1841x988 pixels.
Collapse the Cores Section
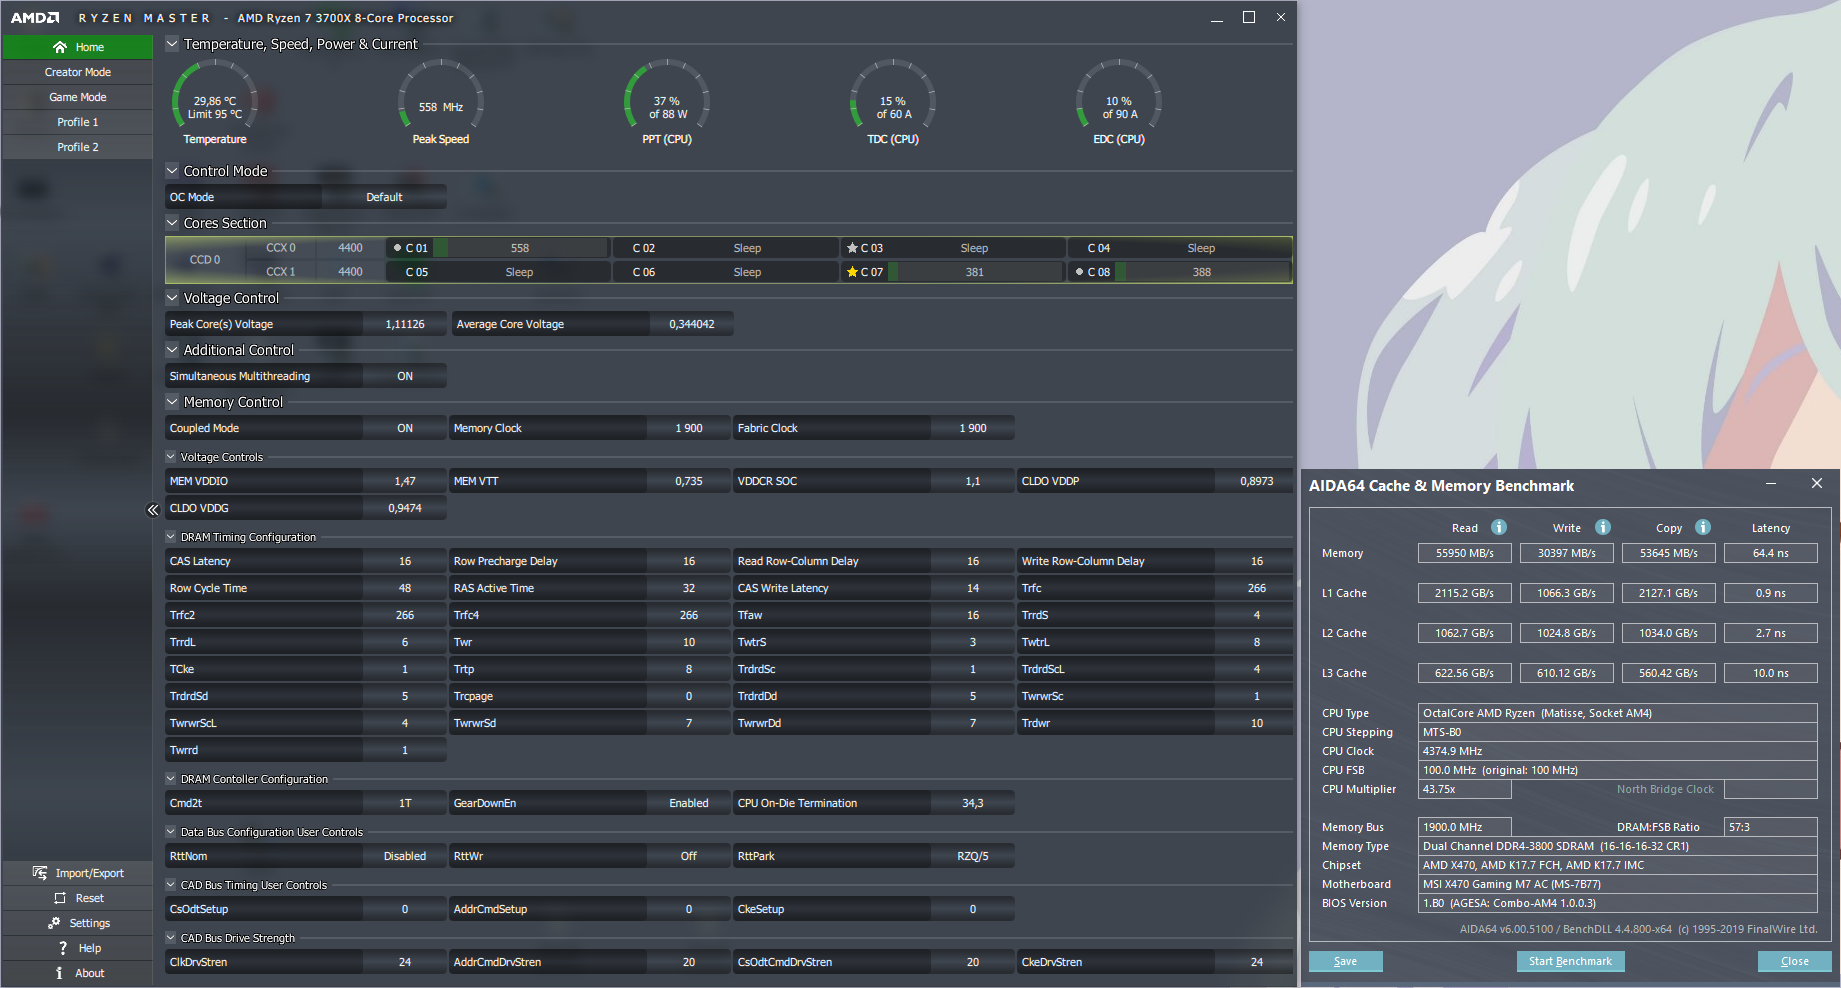pos(172,223)
